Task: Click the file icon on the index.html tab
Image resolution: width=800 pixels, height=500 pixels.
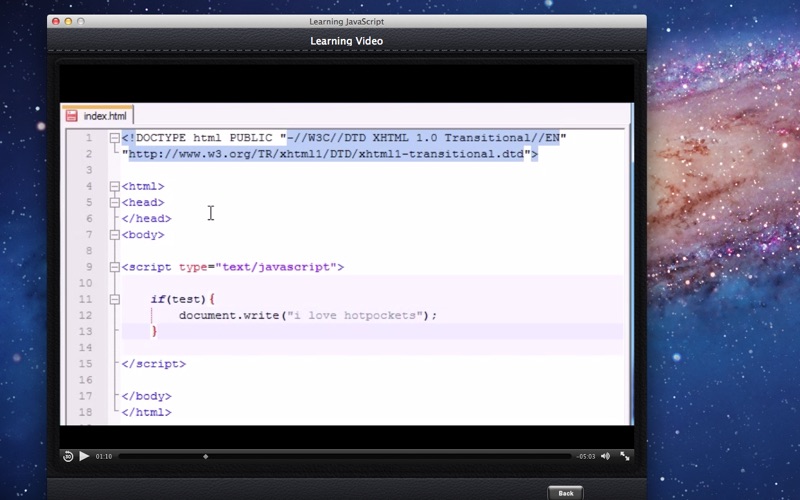Action: [x=74, y=116]
